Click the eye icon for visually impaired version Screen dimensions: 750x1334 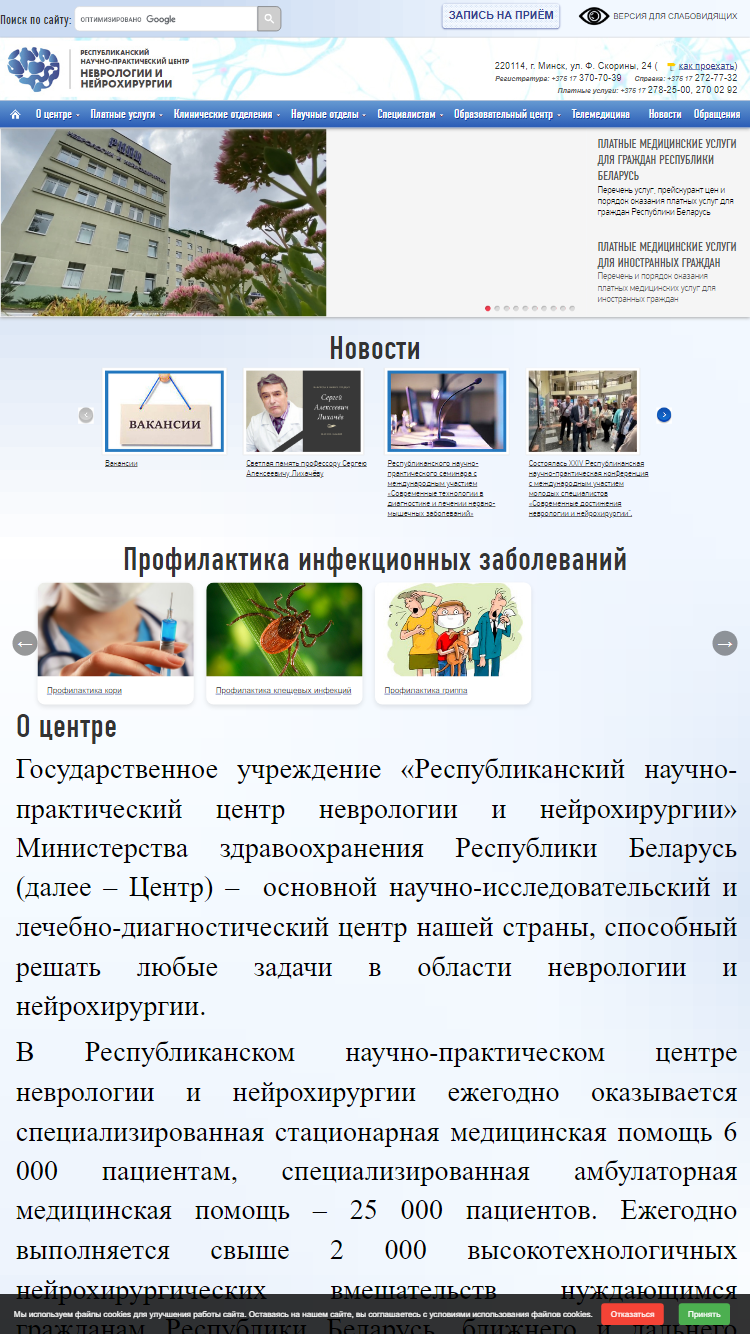pos(594,16)
